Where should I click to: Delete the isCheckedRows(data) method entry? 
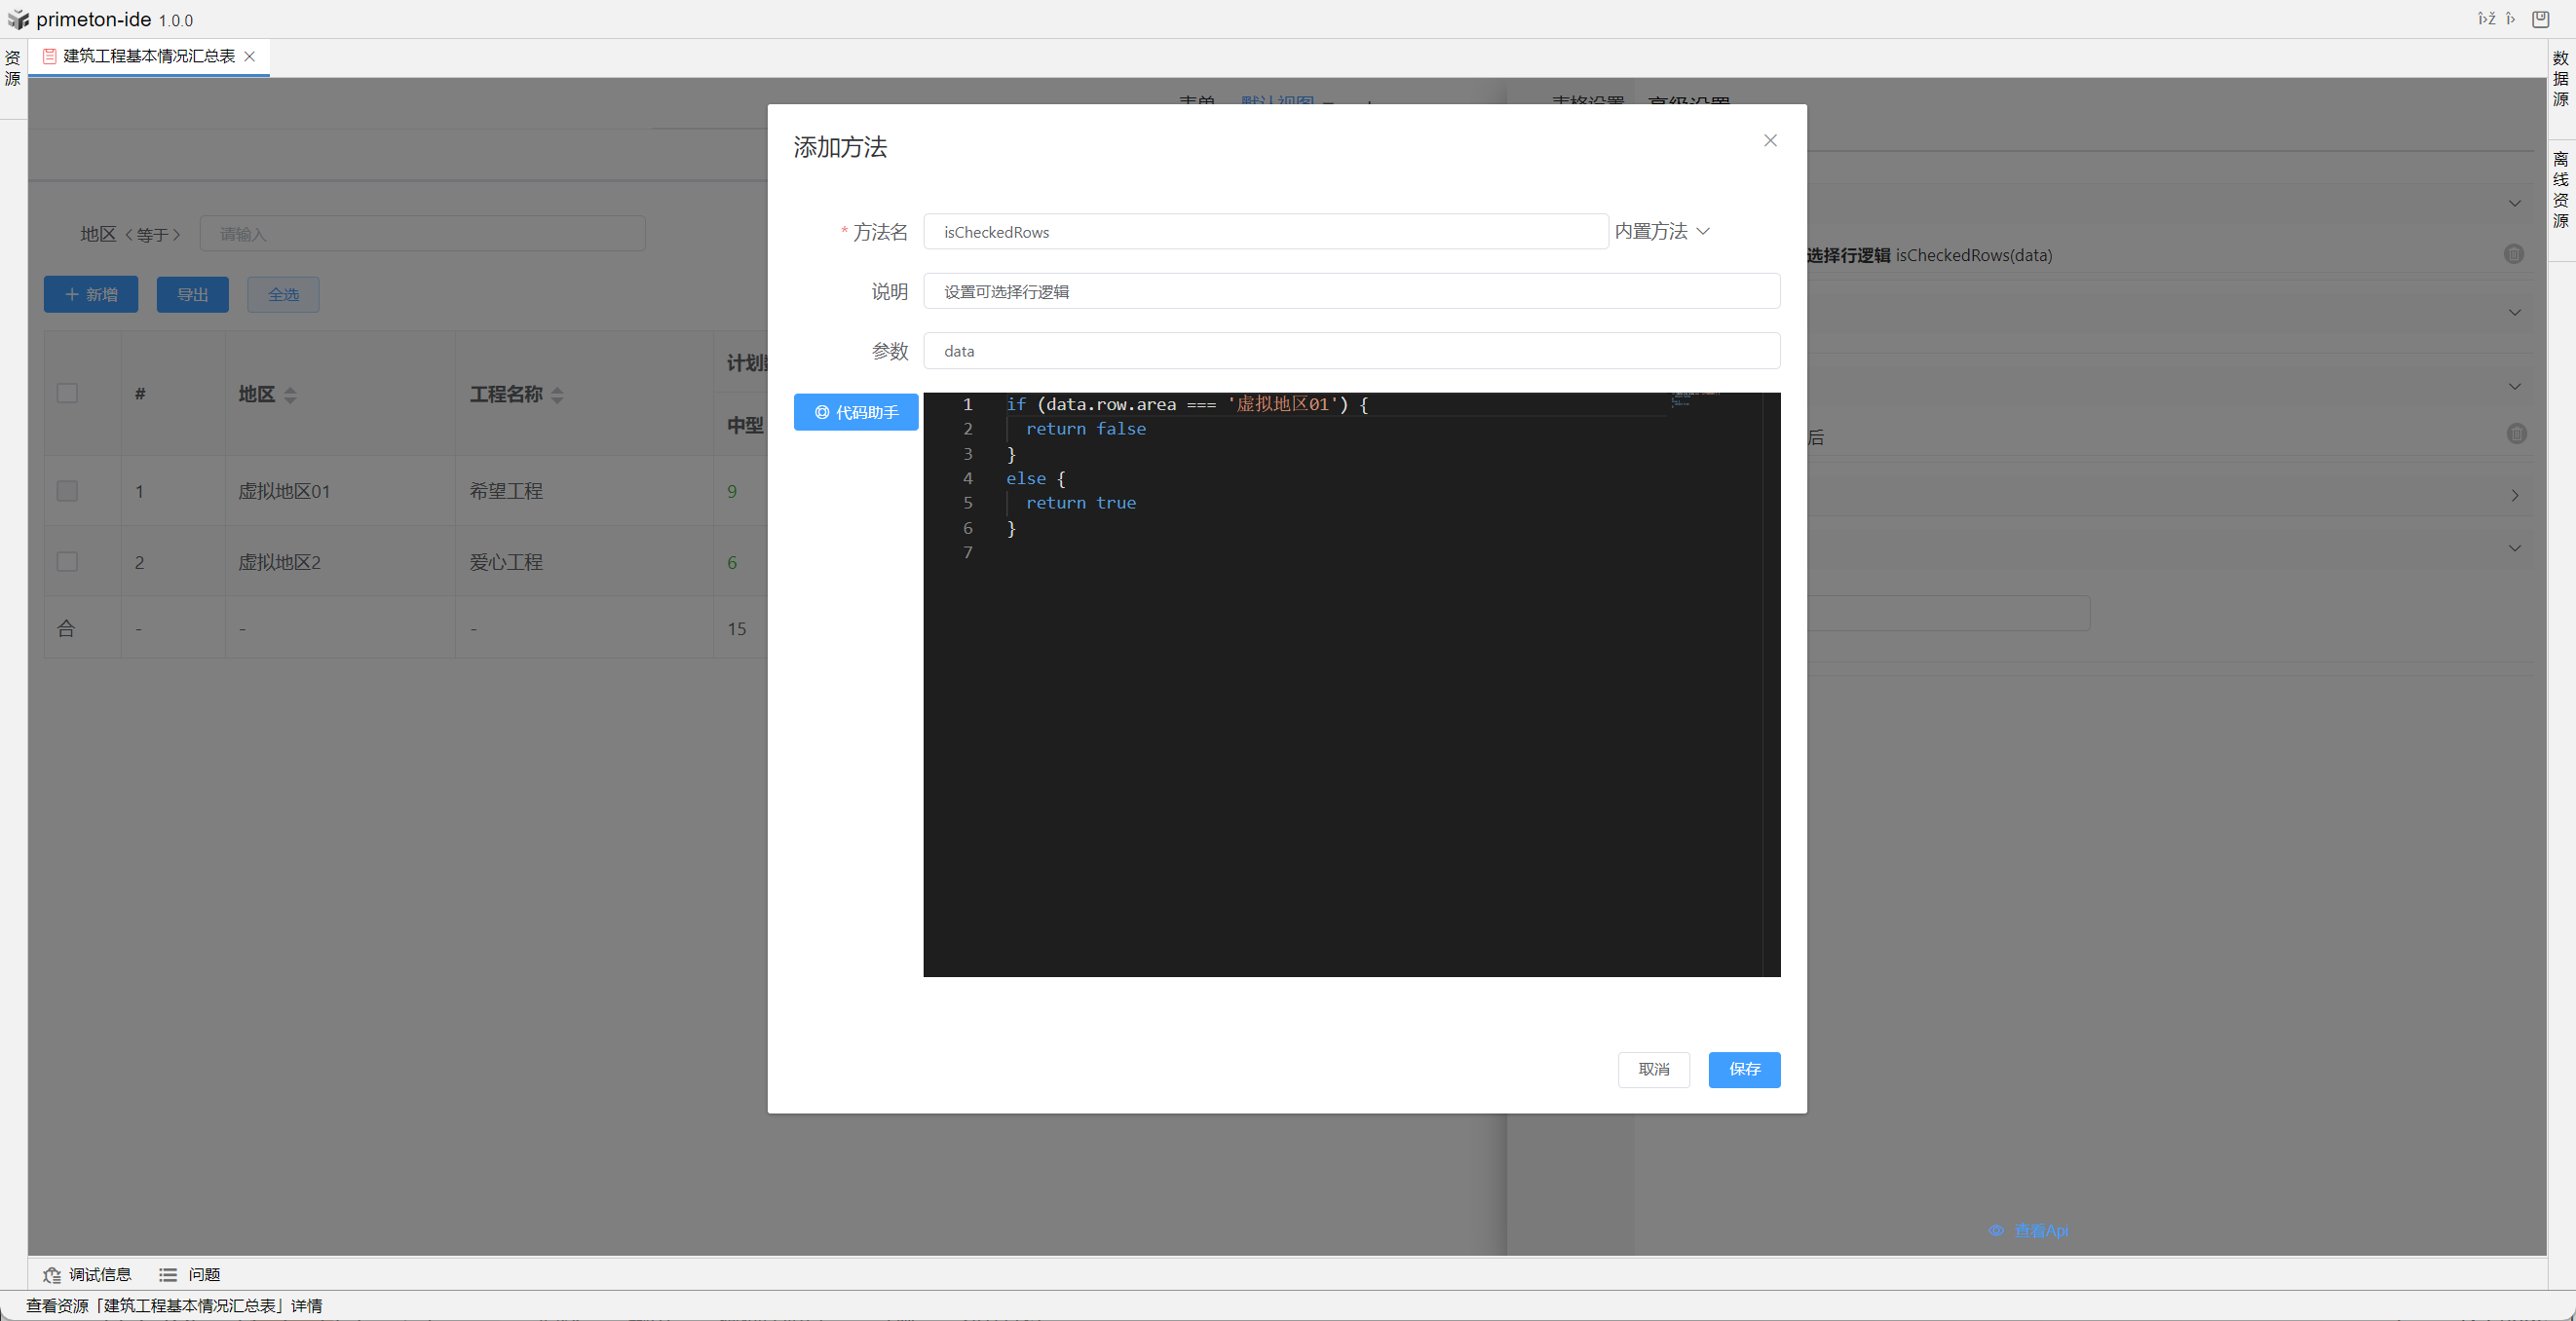[x=2513, y=254]
